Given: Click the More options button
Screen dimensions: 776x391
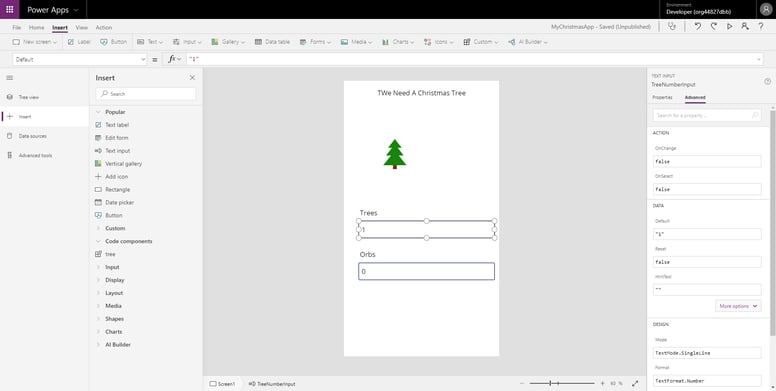Looking at the screenshot, I should pyautogui.click(x=738, y=306).
